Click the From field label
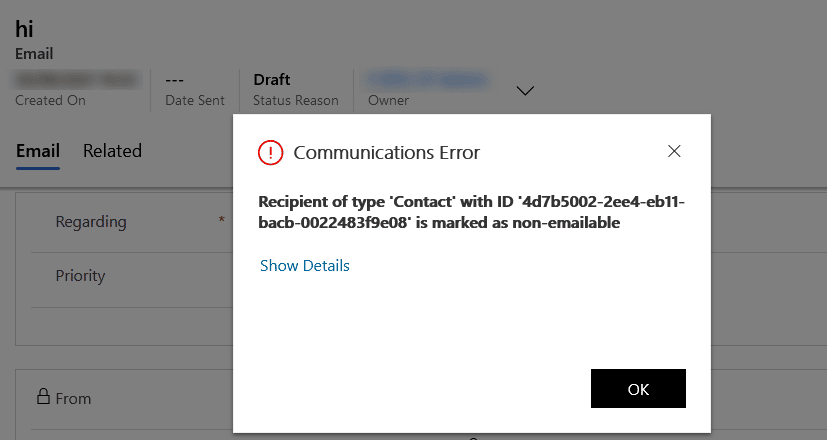The image size is (827, 440). pyautogui.click(x=73, y=398)
